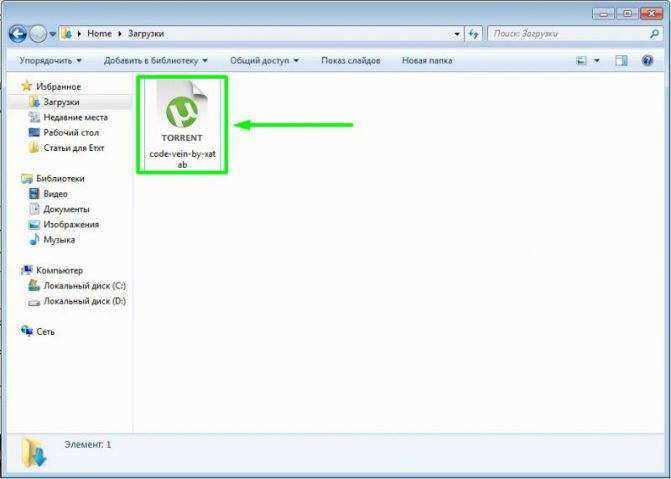Viewport: 671px width, 479px height.
Task: Click the Рабочий стол icon
Action: click(x=34, y=133)
